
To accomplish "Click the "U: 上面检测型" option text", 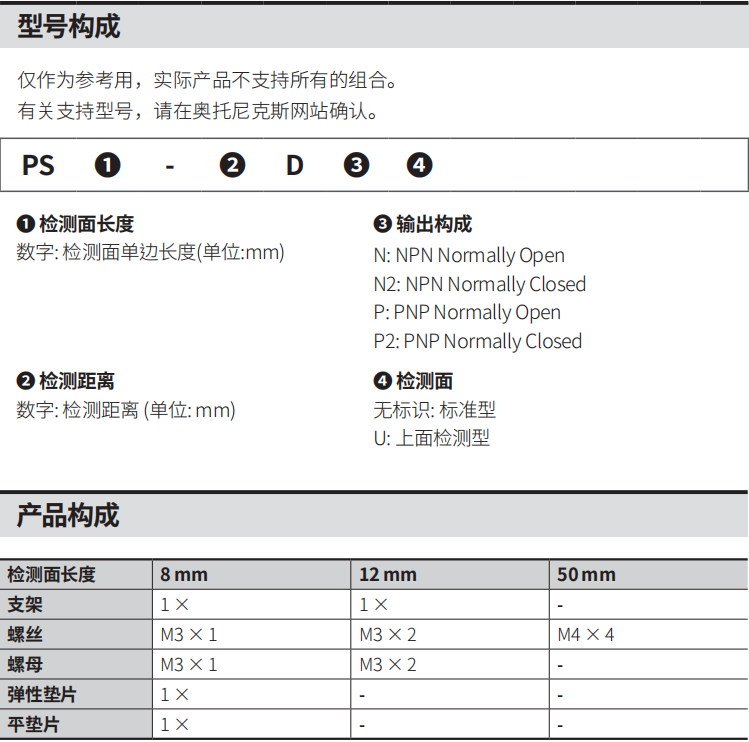I will pos(432,438).
